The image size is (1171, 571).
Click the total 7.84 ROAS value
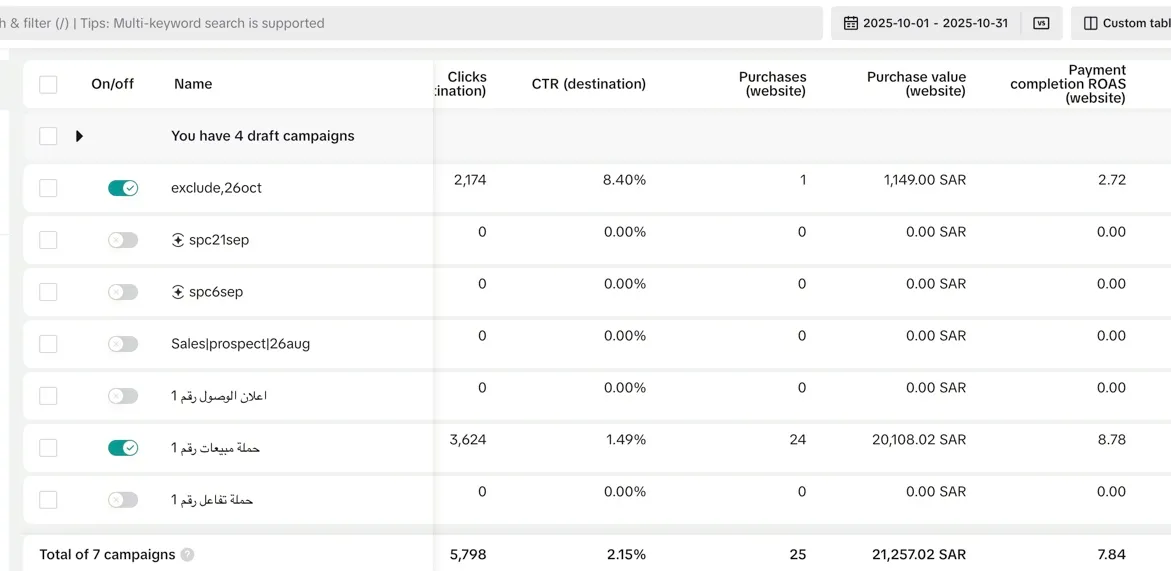1112,555
